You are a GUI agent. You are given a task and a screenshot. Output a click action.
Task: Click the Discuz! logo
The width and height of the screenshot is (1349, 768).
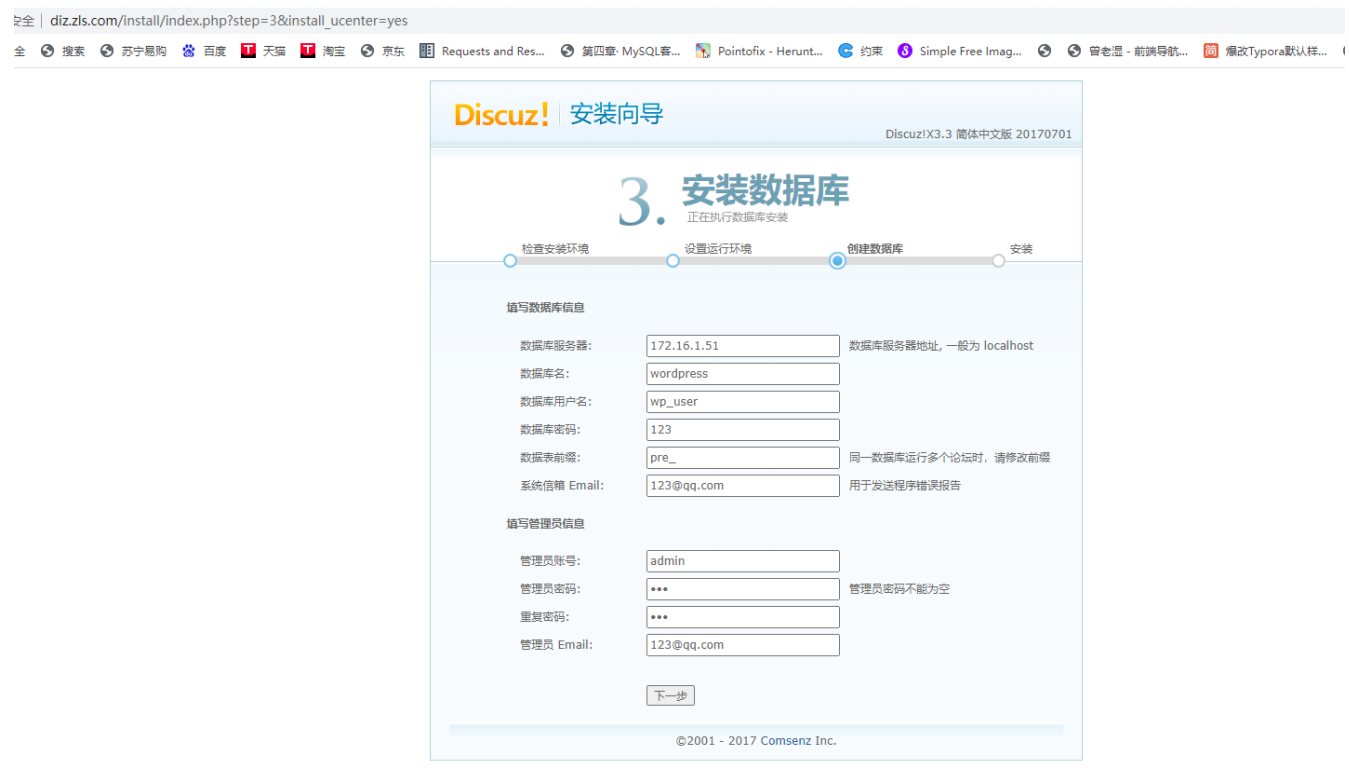[501, 114]
